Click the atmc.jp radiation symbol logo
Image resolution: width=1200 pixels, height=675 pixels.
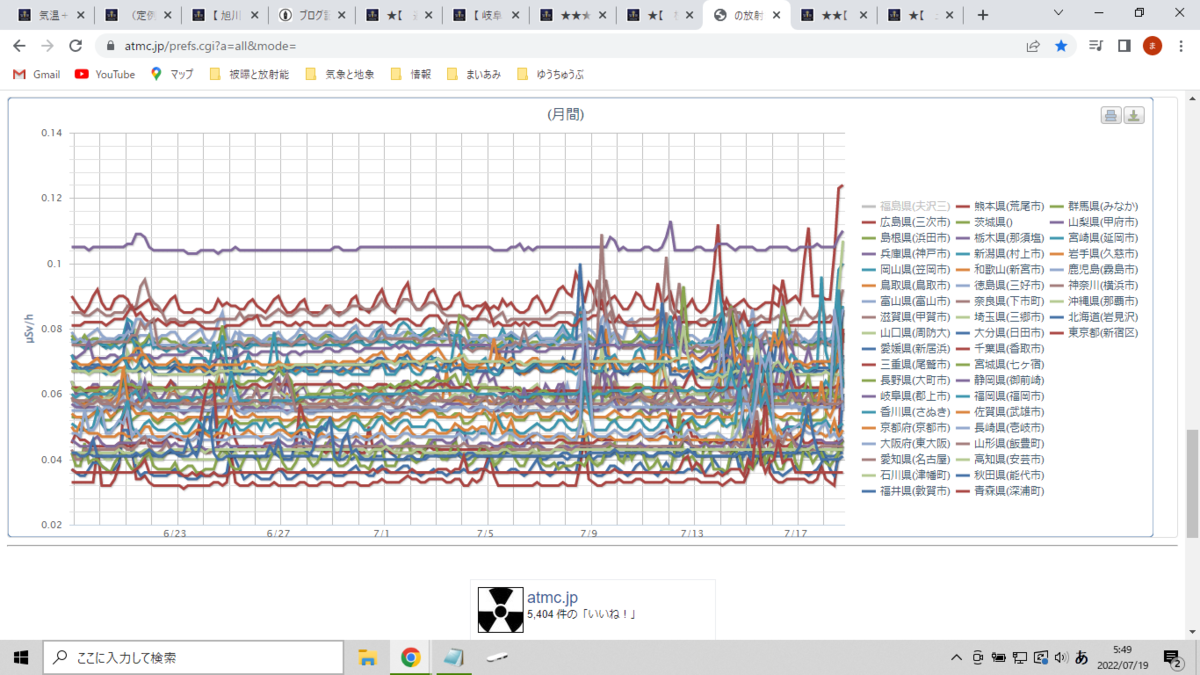500,610
